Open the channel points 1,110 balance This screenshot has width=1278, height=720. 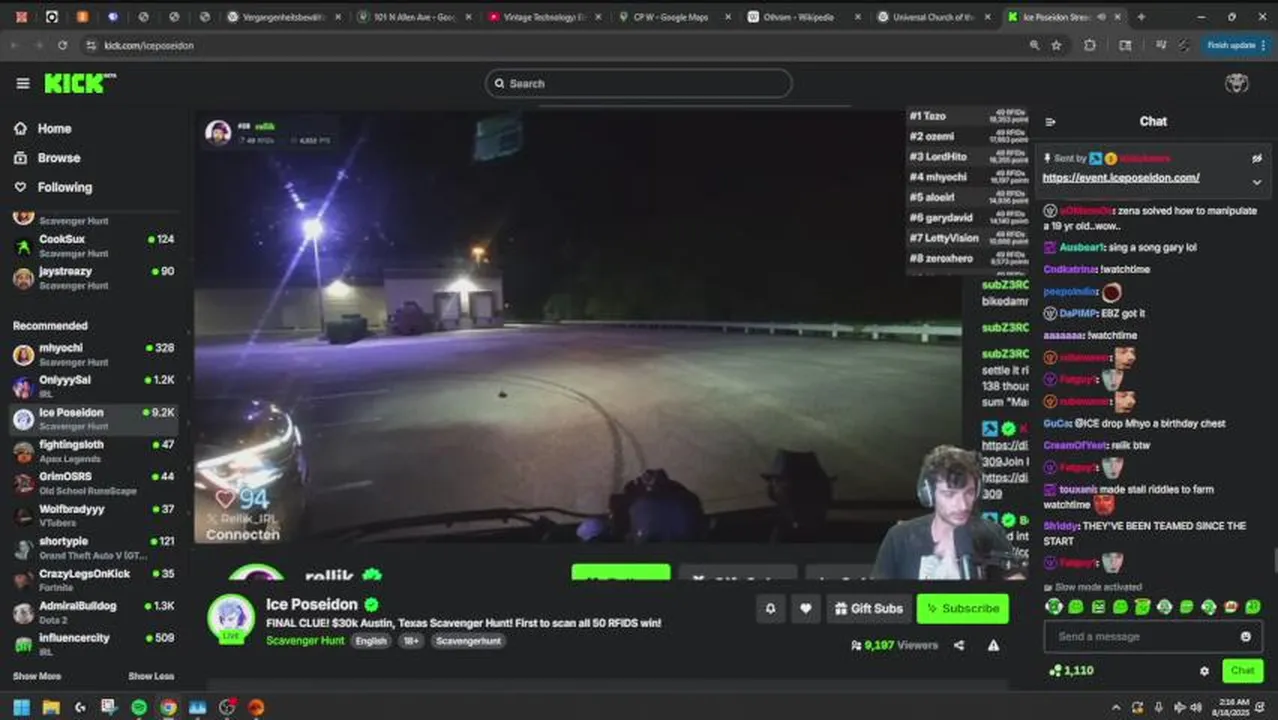point(1071,671)
